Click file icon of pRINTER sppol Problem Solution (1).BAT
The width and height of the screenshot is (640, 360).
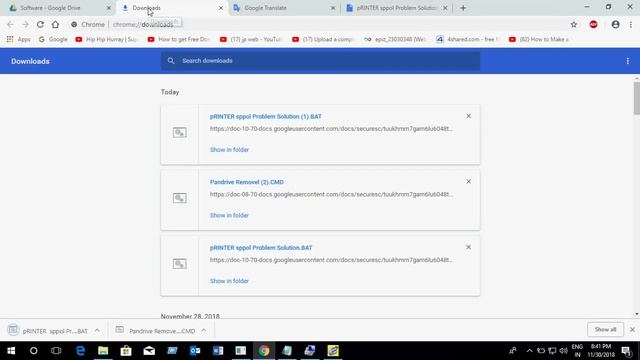[180, 132]
